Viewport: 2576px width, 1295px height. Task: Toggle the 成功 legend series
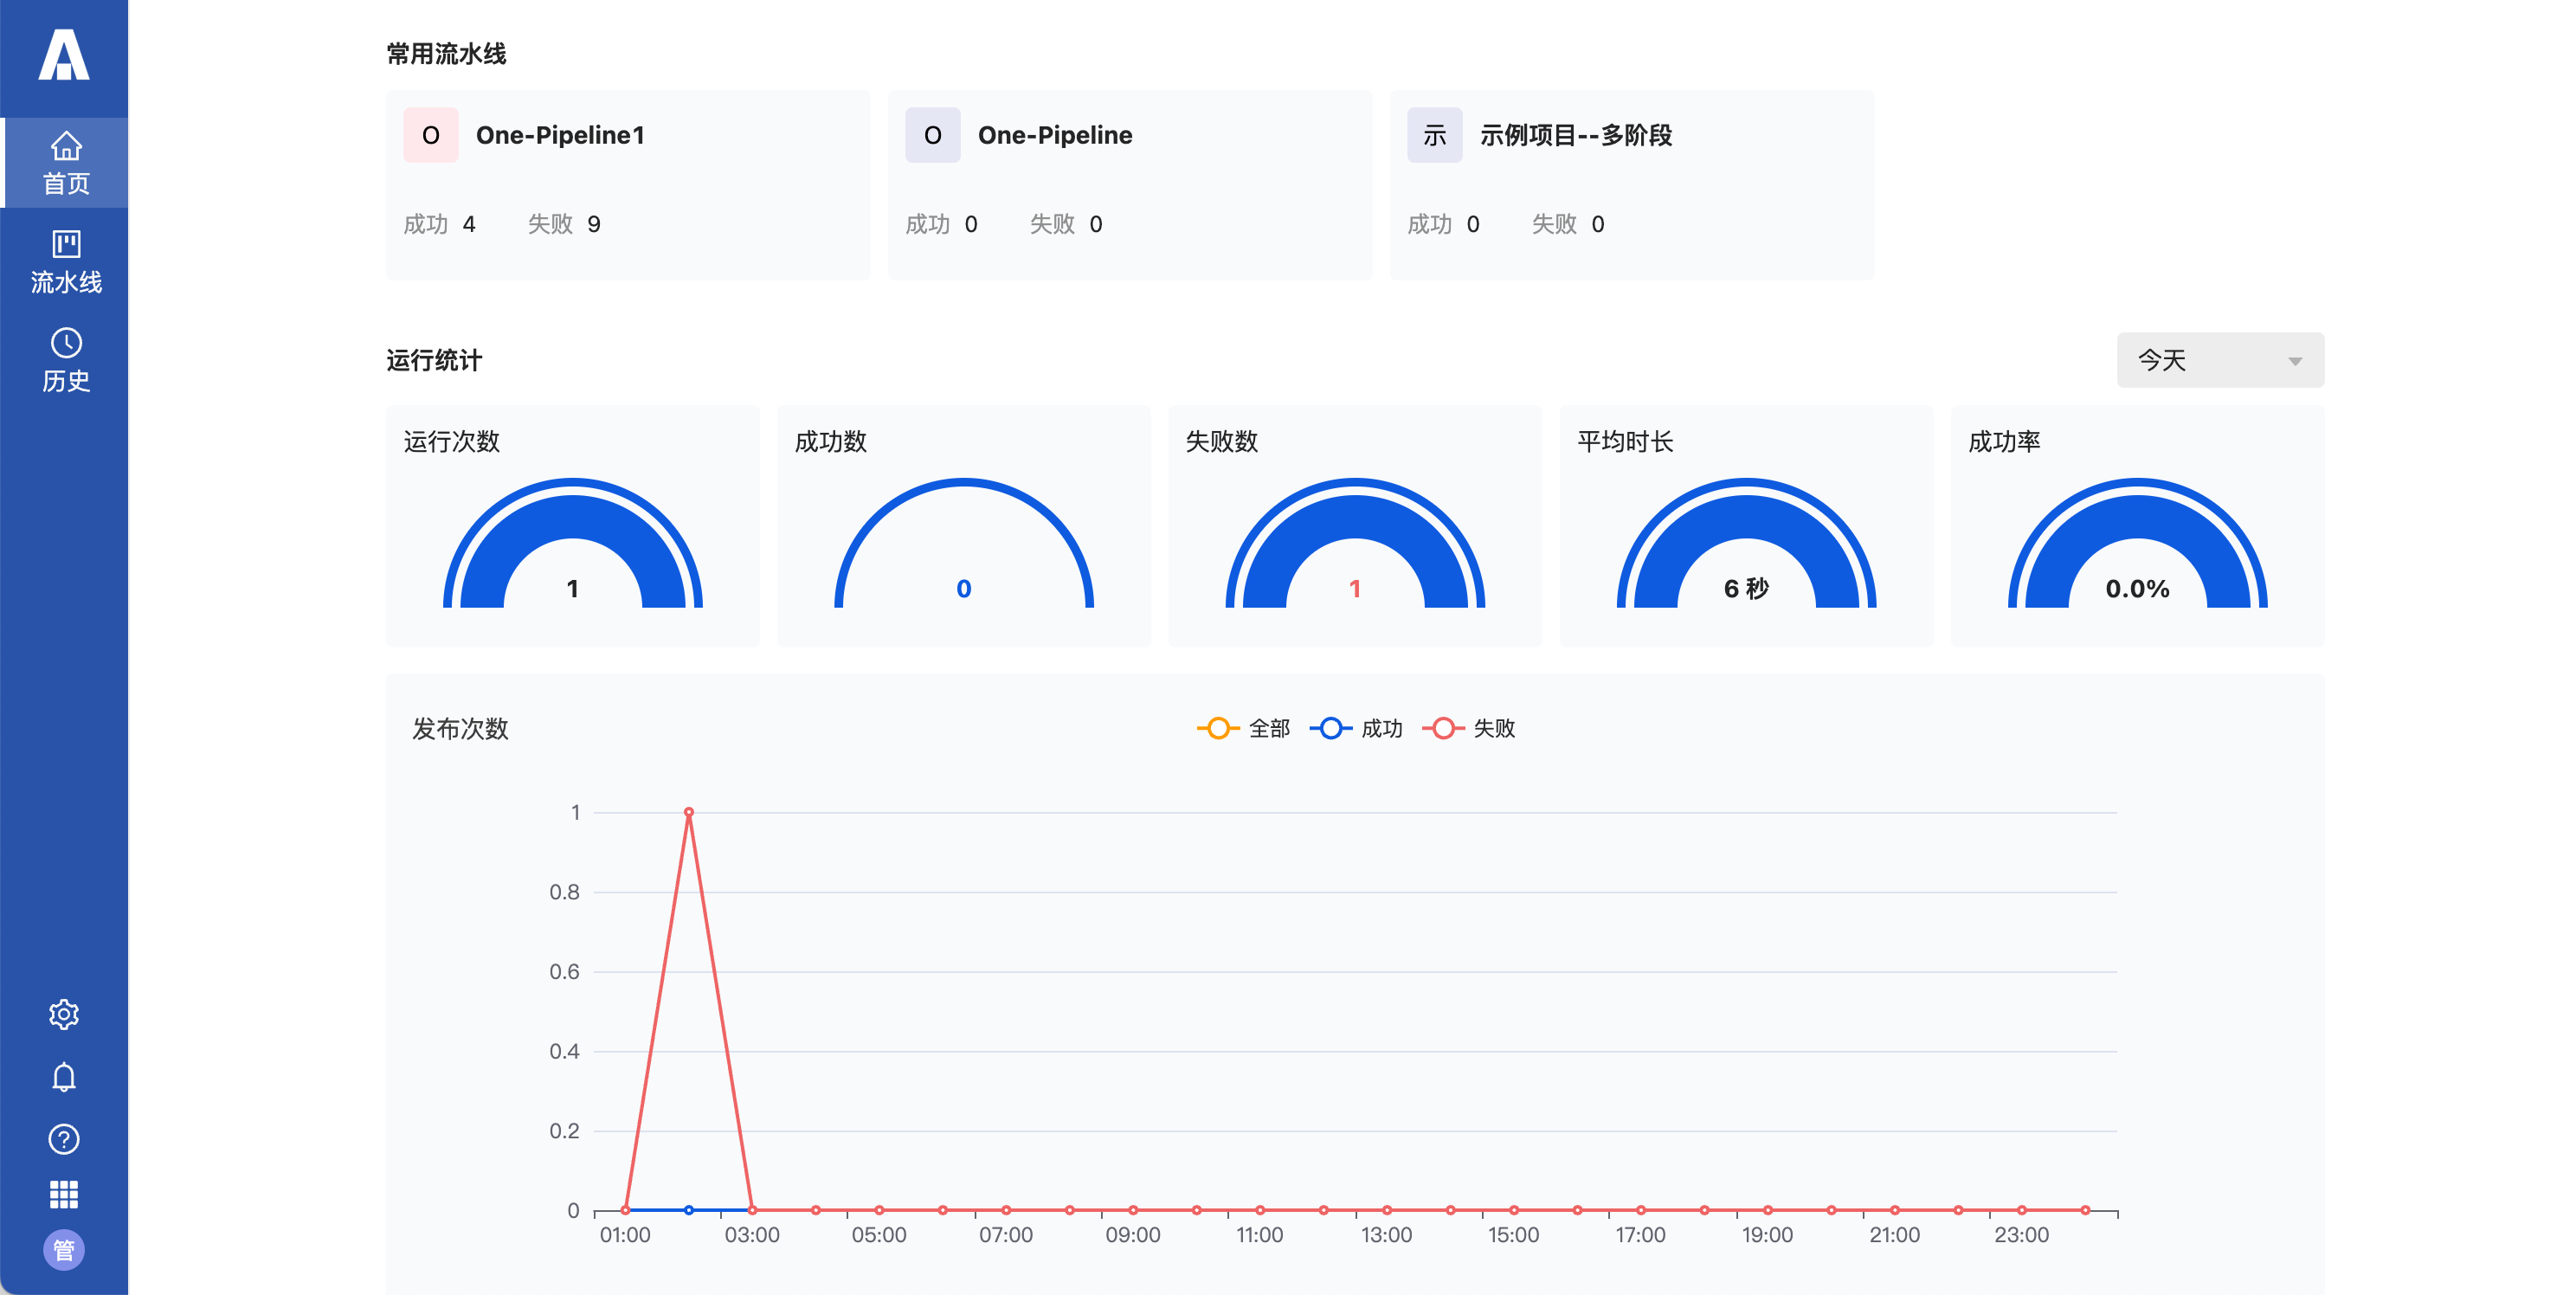pyautogui.click(x=1356, y=728)
